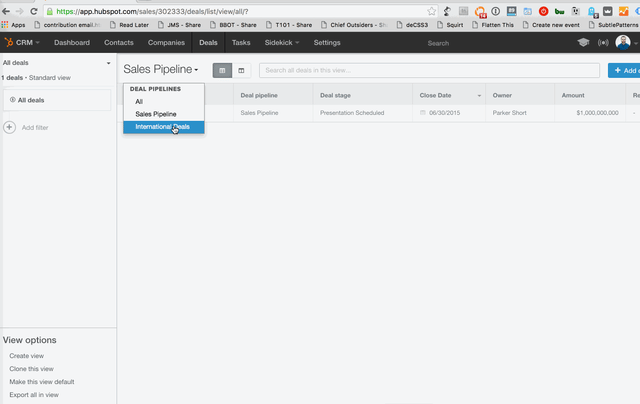Open the profile menu arrow beside avatar
Image resolution: width=640 pixels, height=404 pixels.
tap(636, 43)
